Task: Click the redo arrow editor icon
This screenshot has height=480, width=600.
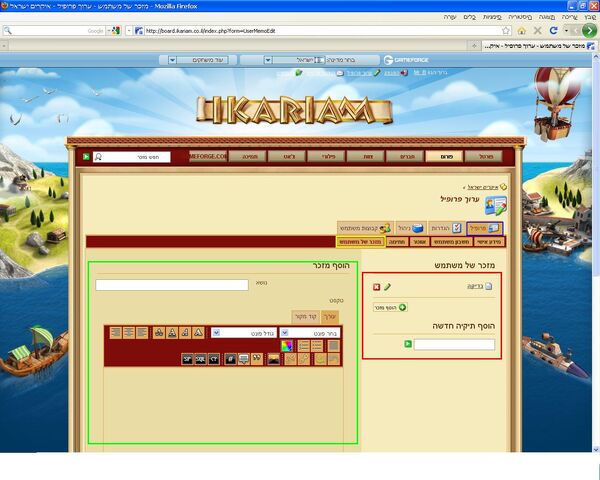Action: click(321, 359)
